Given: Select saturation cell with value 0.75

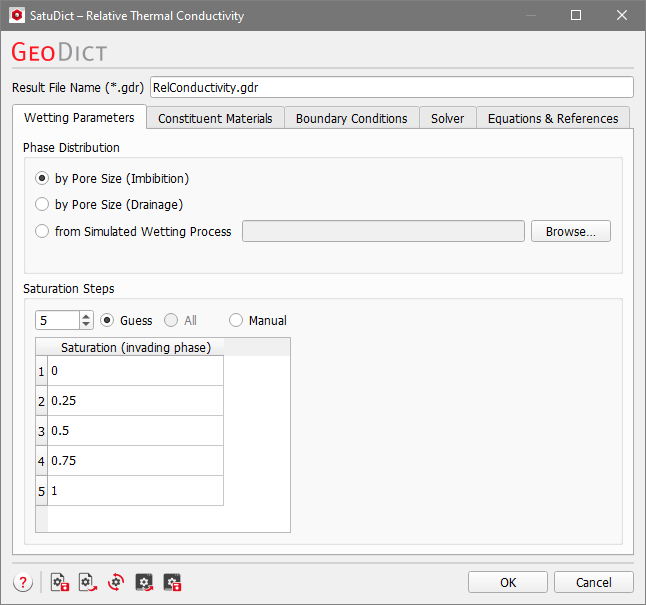Looking at the screenshot, I should pos(136,461).
